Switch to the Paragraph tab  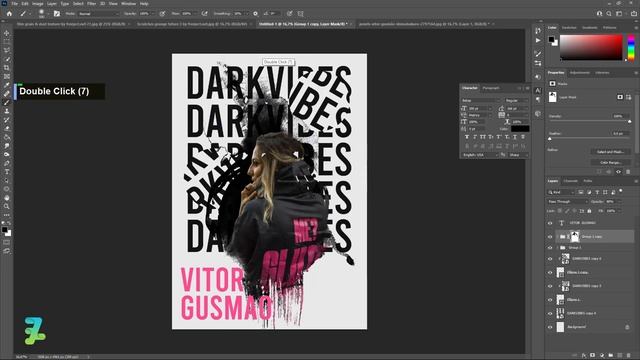click(491, 88)
